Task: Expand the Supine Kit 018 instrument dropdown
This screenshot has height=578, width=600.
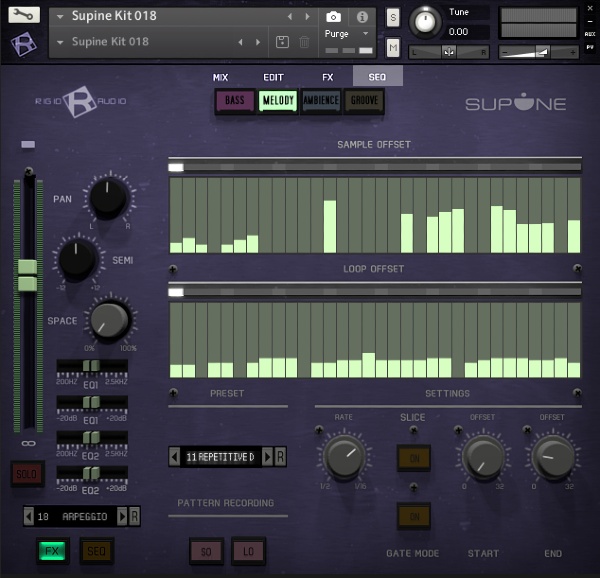Action: (x=61, y=17)
